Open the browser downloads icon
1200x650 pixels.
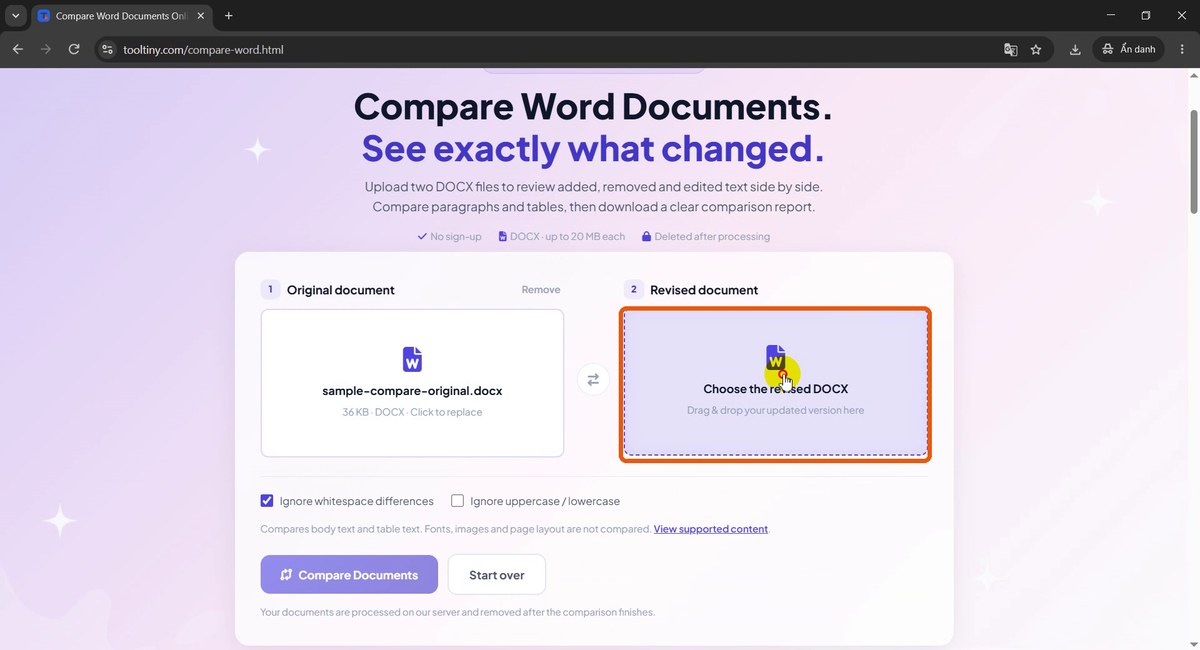pos(1075,49)
